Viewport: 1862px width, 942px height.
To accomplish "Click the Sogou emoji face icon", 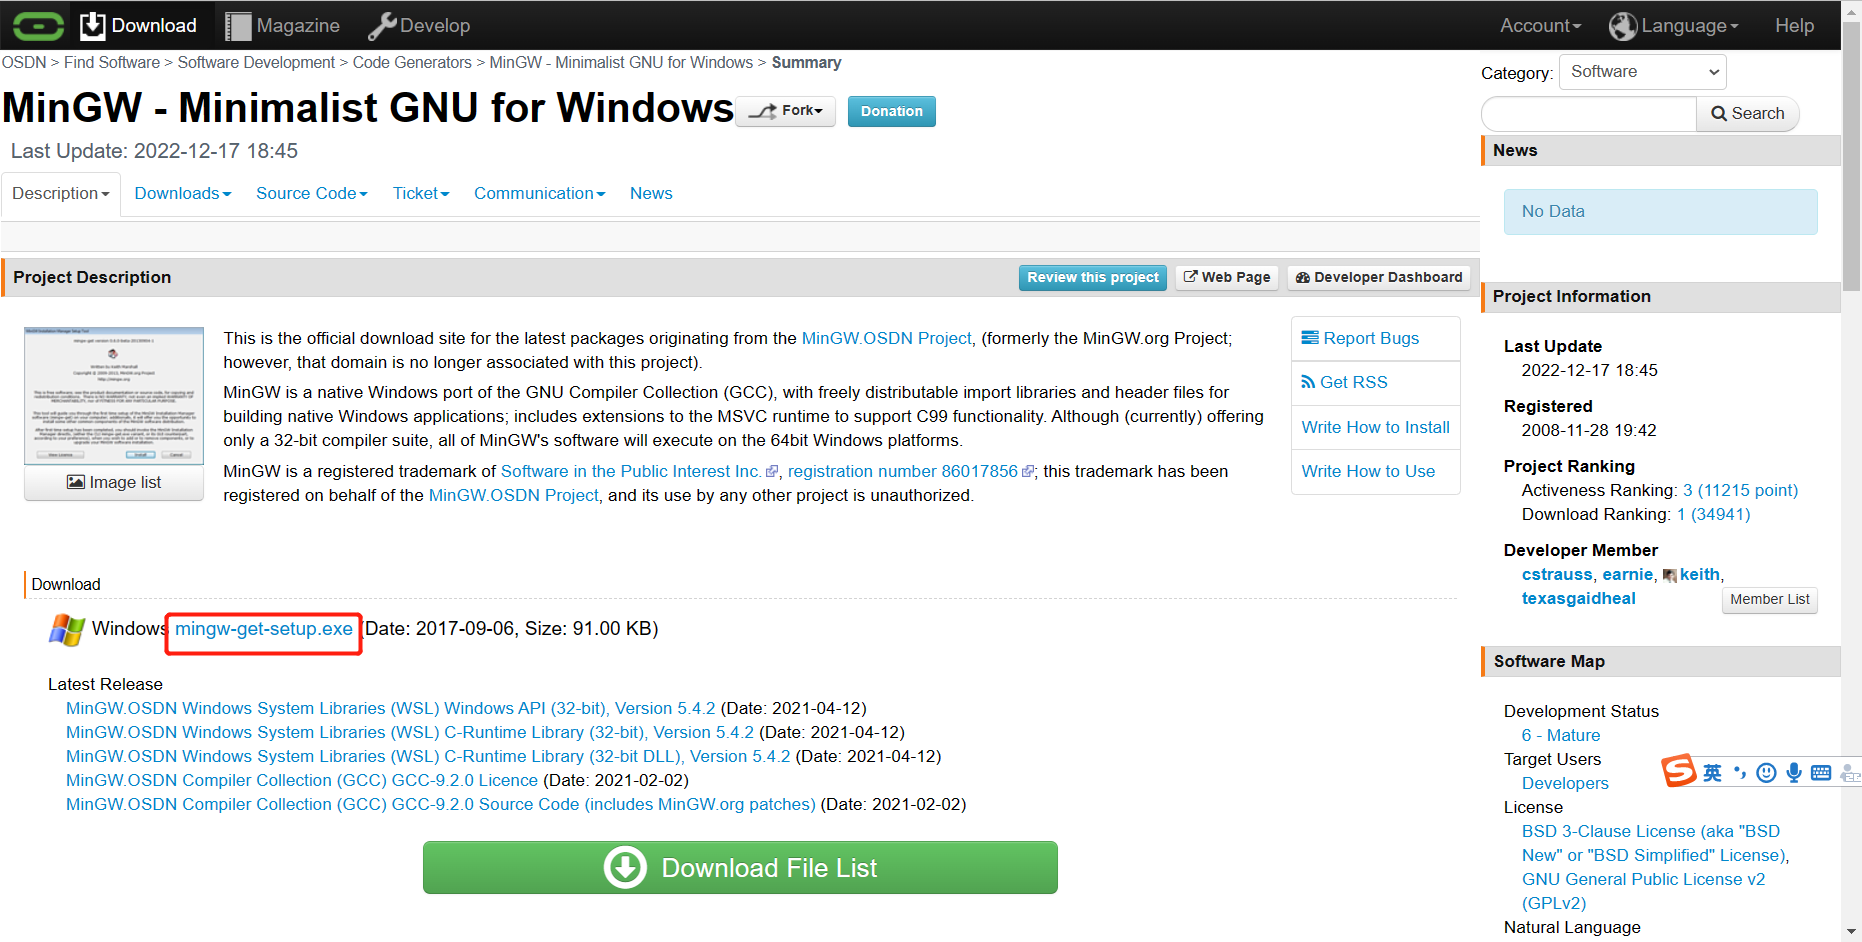I will pyautogui.click(x=1767, y=773).
